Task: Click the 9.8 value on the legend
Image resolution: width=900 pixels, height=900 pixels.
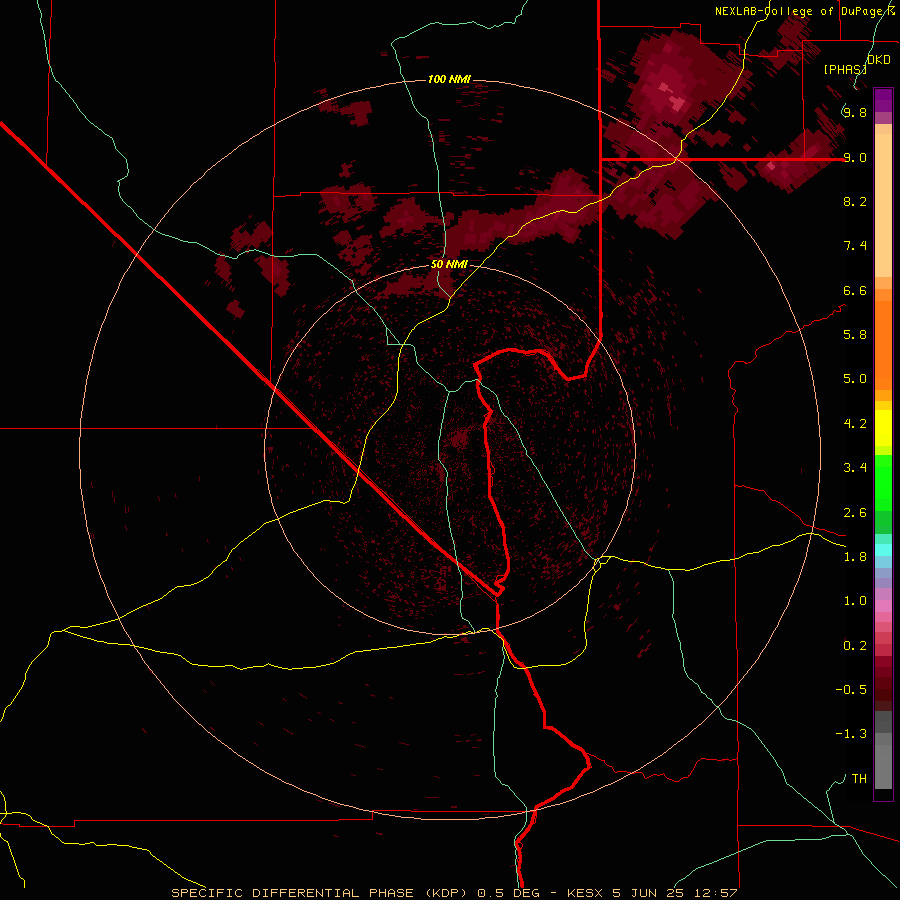Action: (x=855, y=112)
